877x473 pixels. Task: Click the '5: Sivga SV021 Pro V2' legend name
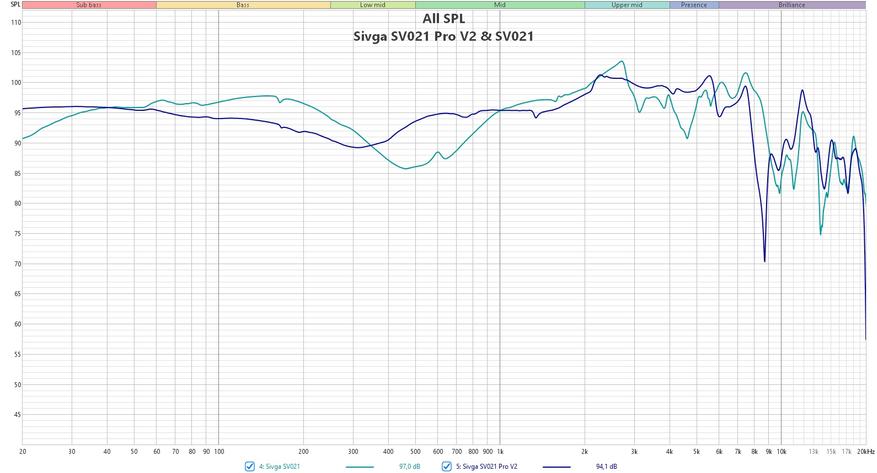click(x=487, y=466)
